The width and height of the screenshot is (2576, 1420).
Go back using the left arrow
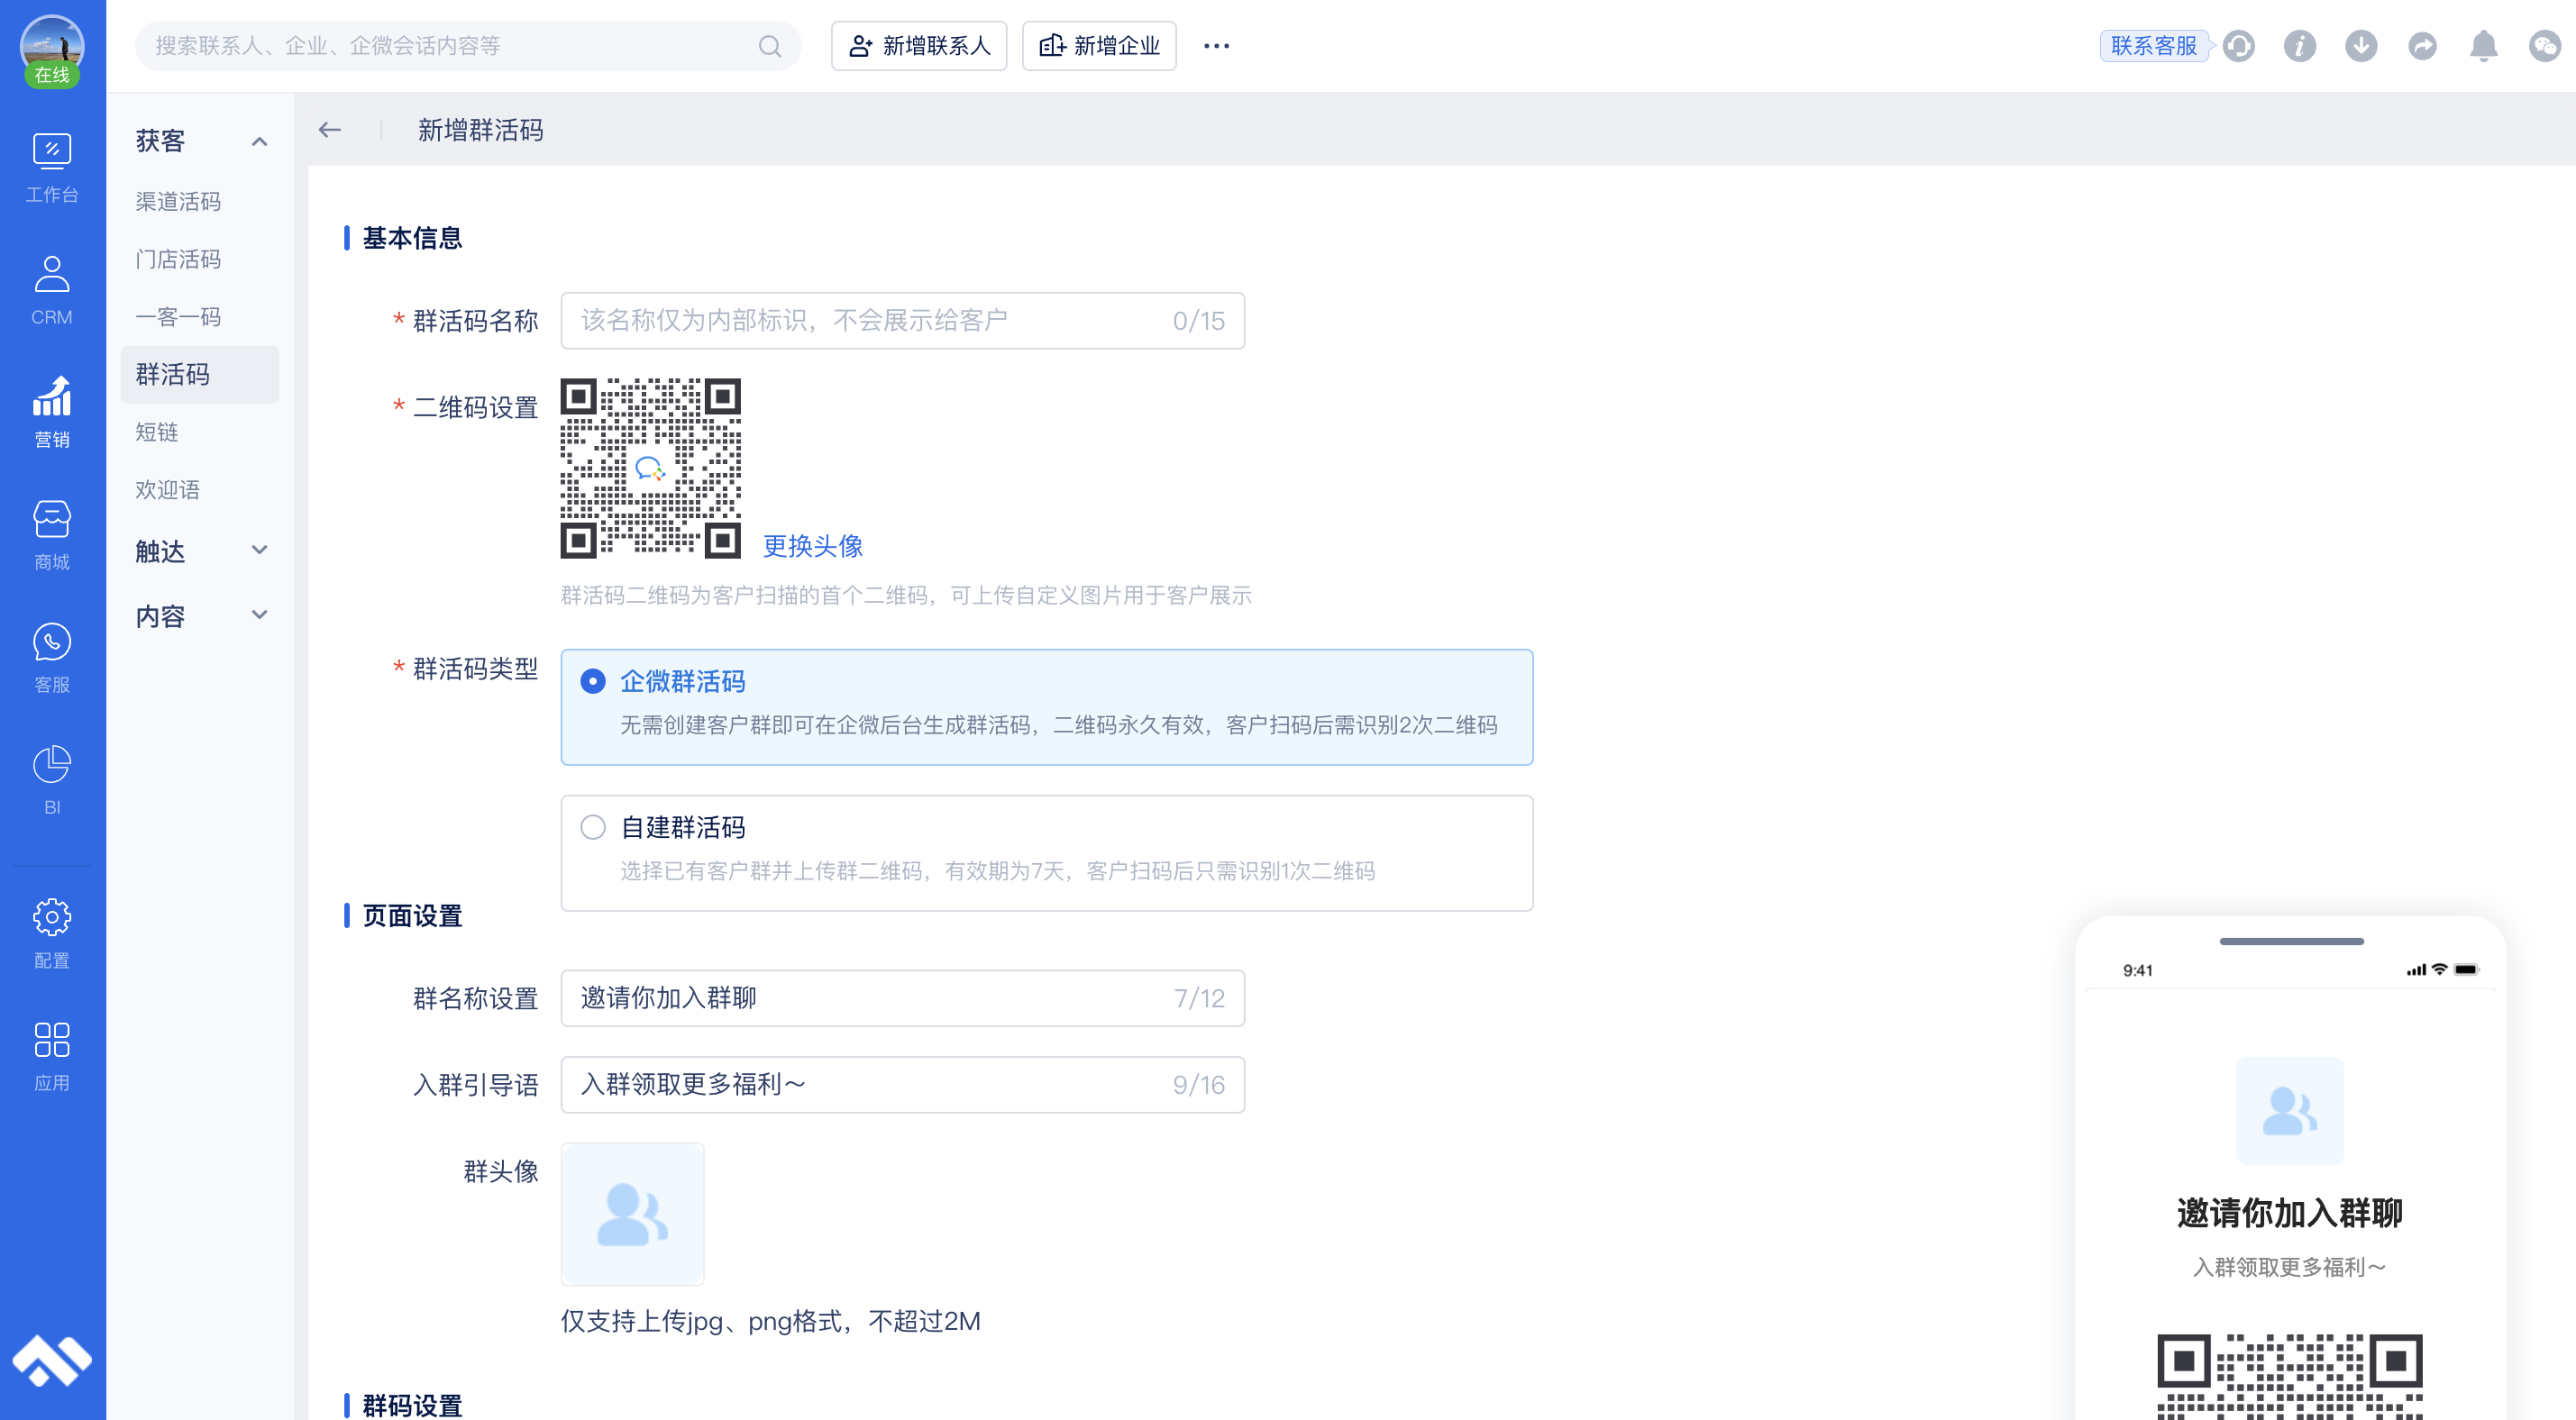(330, 130)
